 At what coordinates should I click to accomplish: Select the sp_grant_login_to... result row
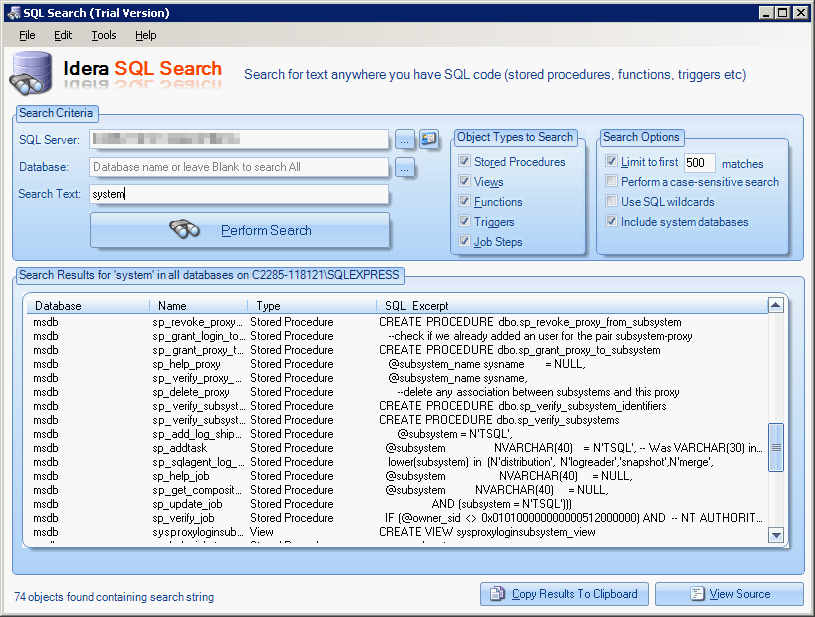pos(398,336)
